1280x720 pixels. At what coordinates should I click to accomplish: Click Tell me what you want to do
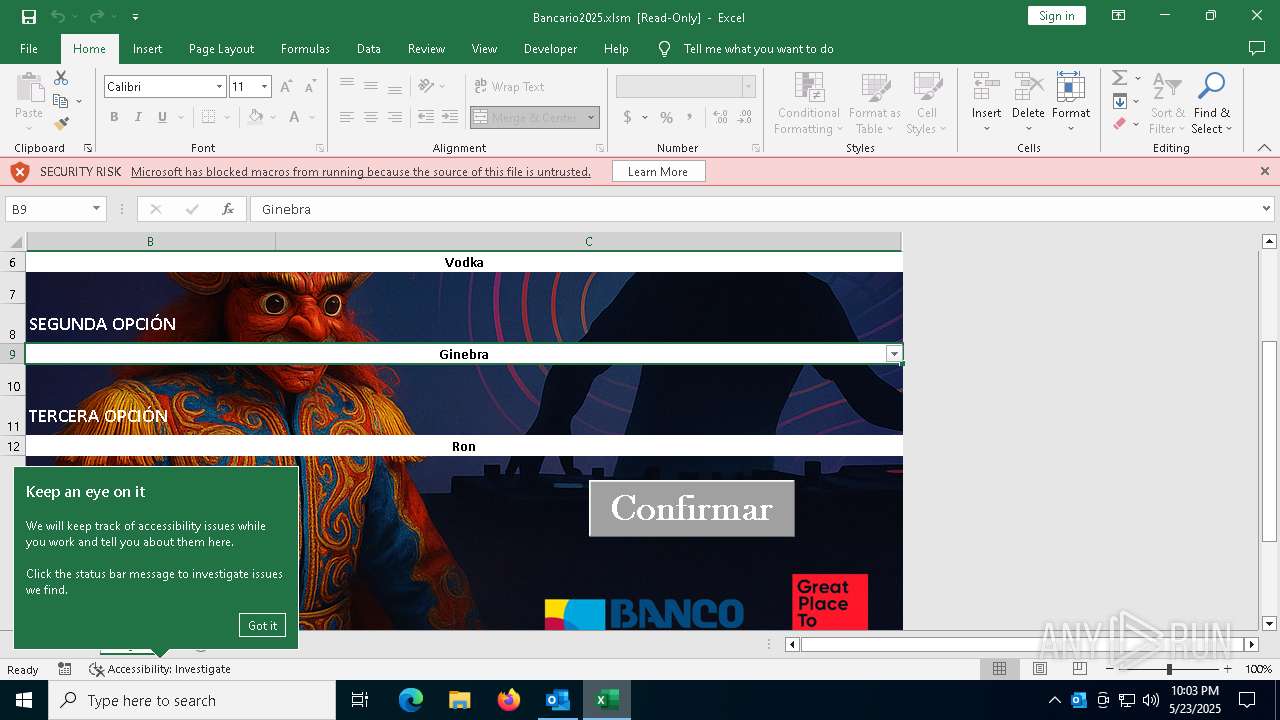click(x=758, y=49)
